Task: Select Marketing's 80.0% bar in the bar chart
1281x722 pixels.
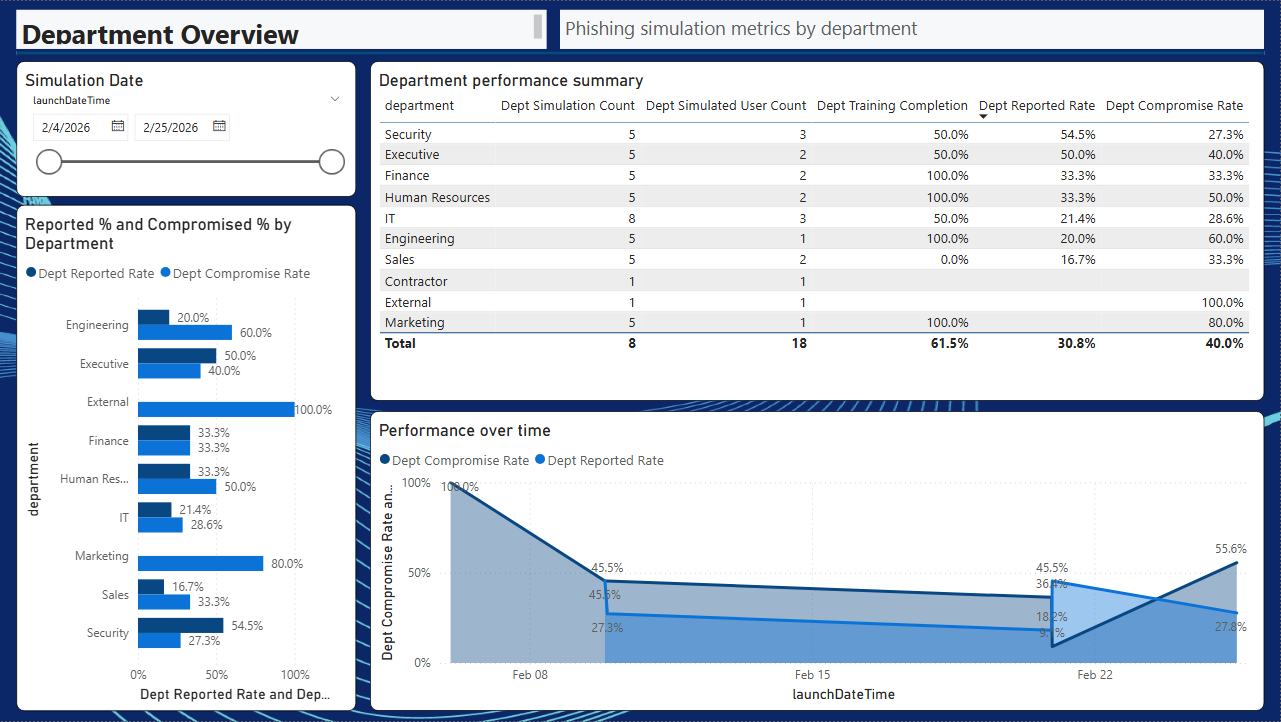Action: [200, 563]
